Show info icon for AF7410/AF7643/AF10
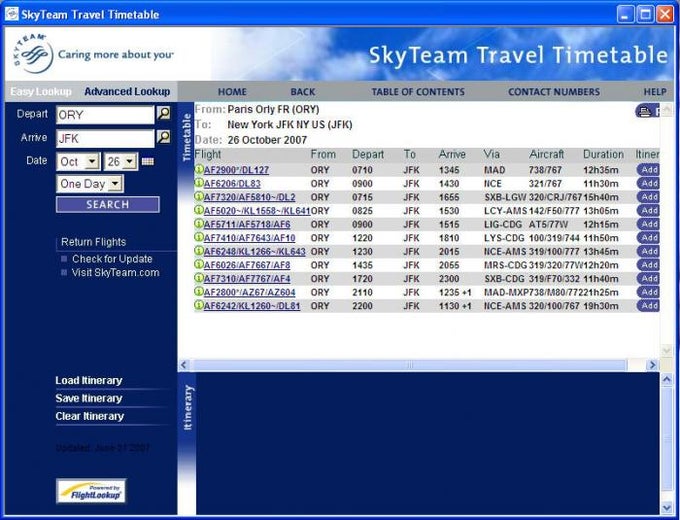This screenshot has width=680, height=520. pyautogui.click(x=199, y=237)
